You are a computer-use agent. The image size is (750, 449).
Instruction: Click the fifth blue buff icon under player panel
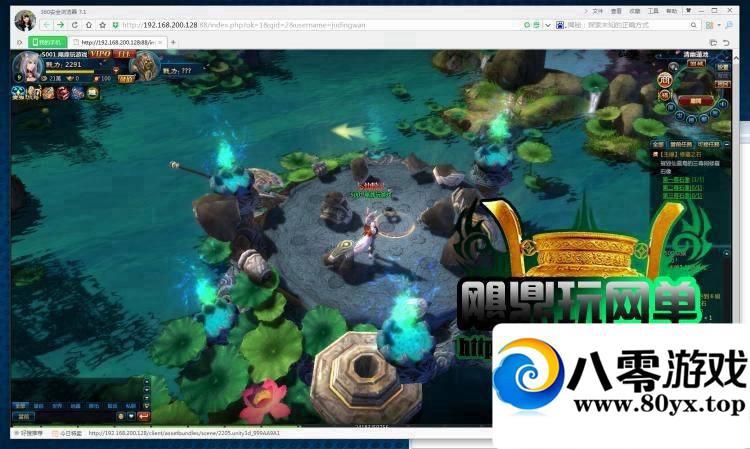78,93
